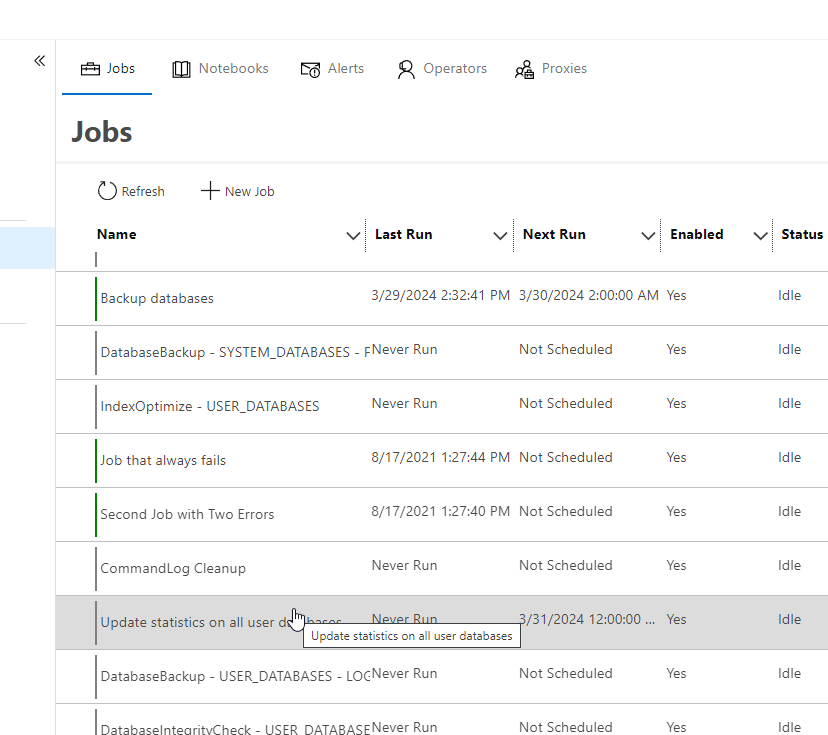Open the Job that always fails row

click(163, 460)
